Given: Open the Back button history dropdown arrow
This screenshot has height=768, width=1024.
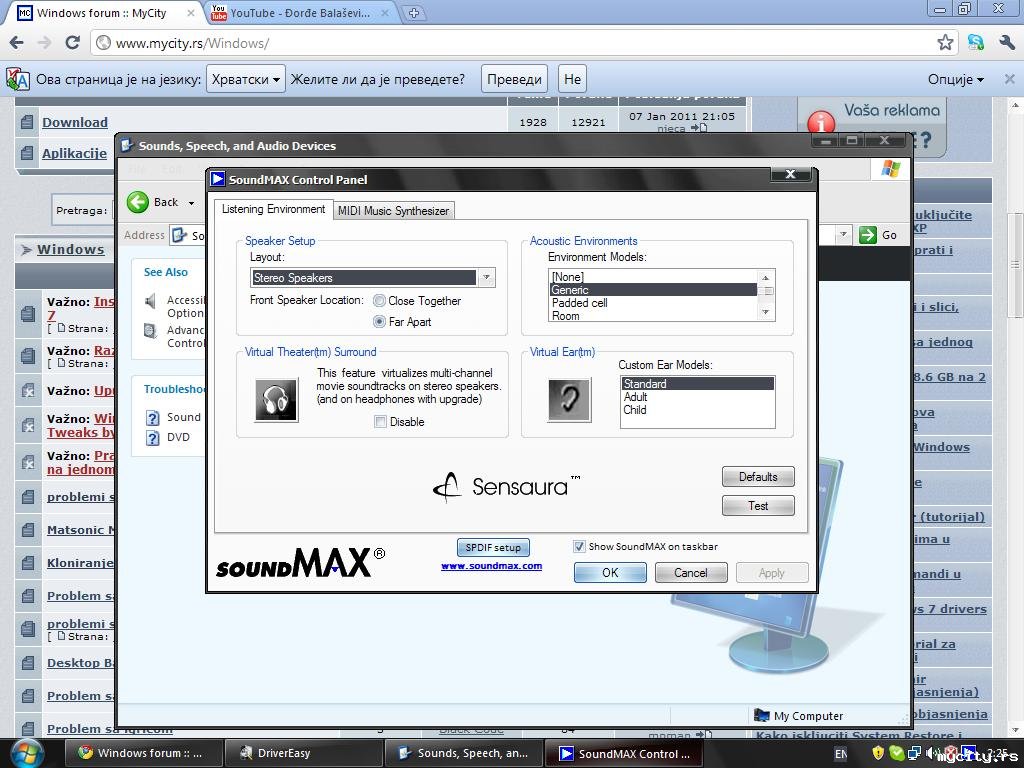Looking at the screenshot, I should 191,203.
